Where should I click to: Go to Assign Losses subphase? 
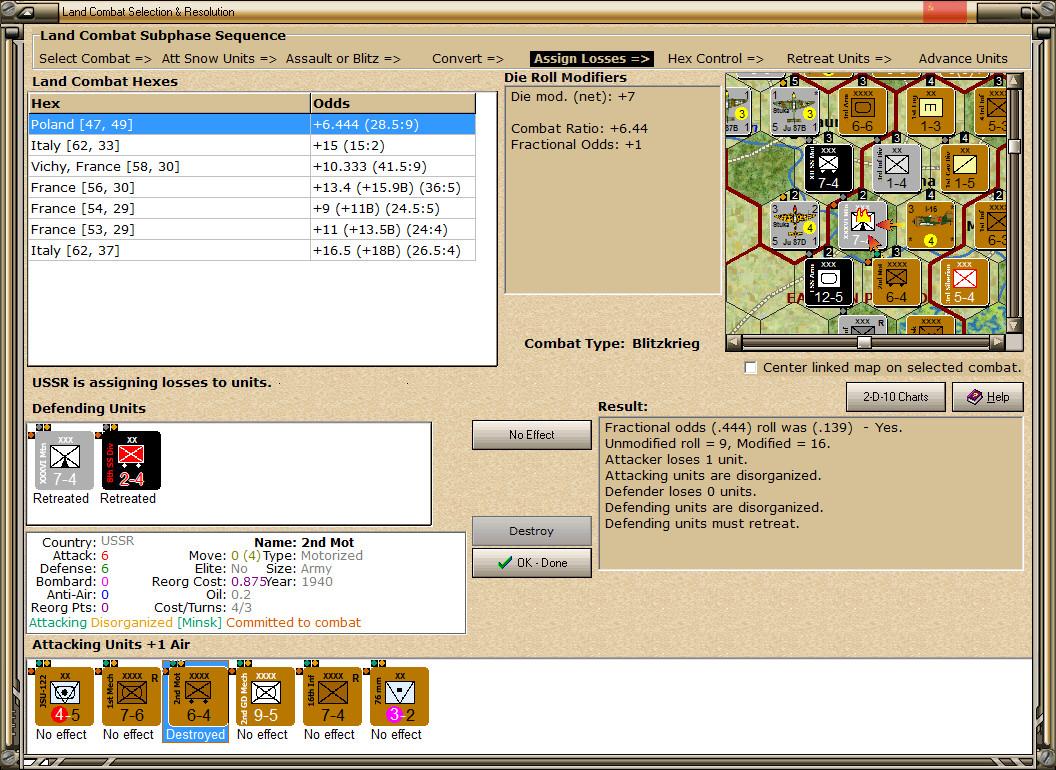point(592,59)
